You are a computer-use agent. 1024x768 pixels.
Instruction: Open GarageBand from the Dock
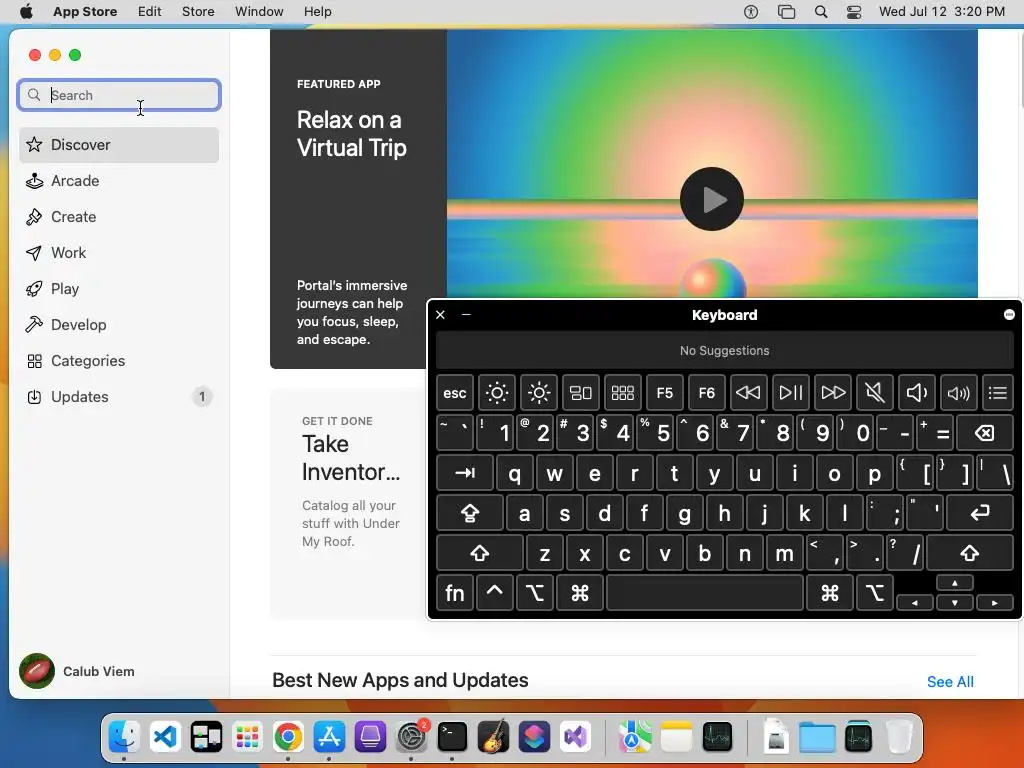click(493, 737)
